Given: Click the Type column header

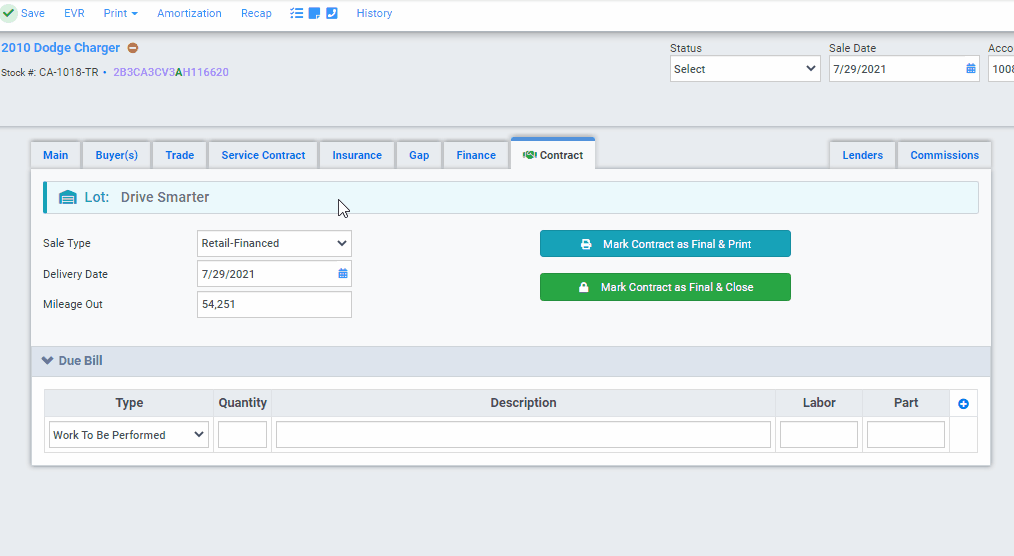Looking at the screenshot, I should (129, 403).
